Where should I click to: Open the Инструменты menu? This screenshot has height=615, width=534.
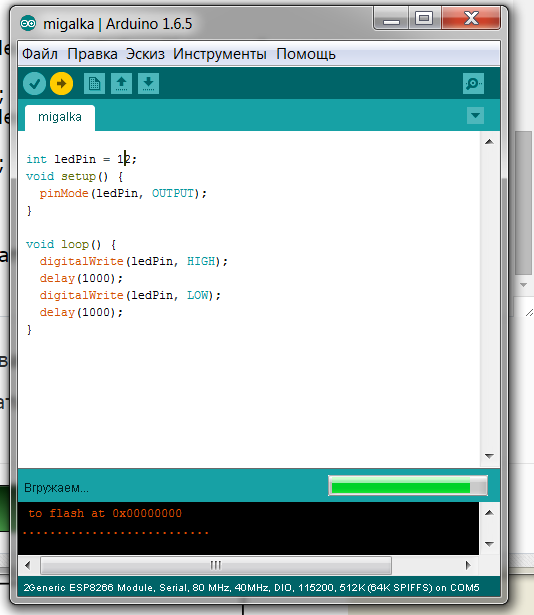click(x=220, y=54)
